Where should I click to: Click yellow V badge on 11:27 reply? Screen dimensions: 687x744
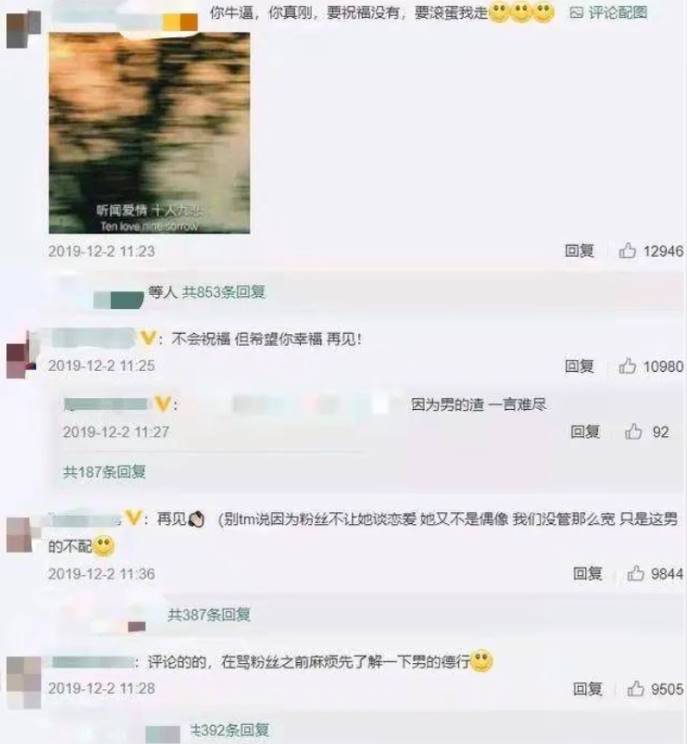163,404
